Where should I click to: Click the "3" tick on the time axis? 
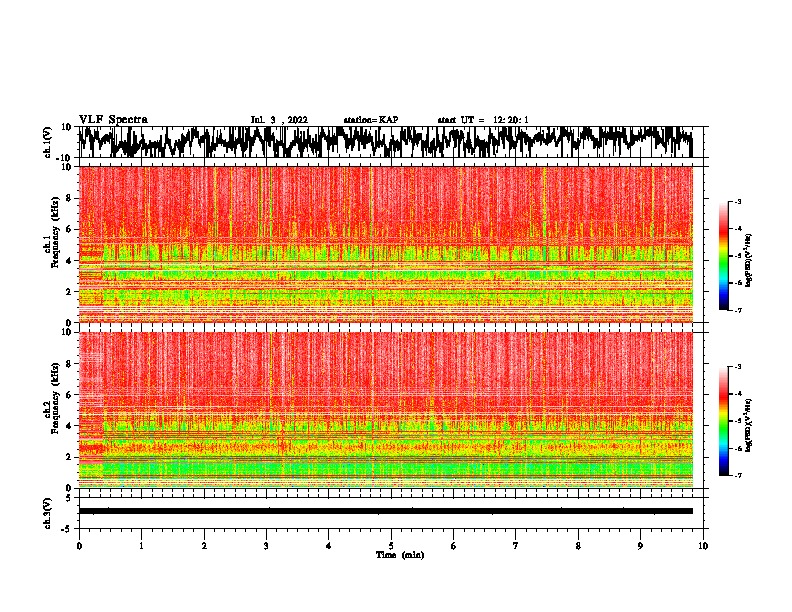coord(266,546)
